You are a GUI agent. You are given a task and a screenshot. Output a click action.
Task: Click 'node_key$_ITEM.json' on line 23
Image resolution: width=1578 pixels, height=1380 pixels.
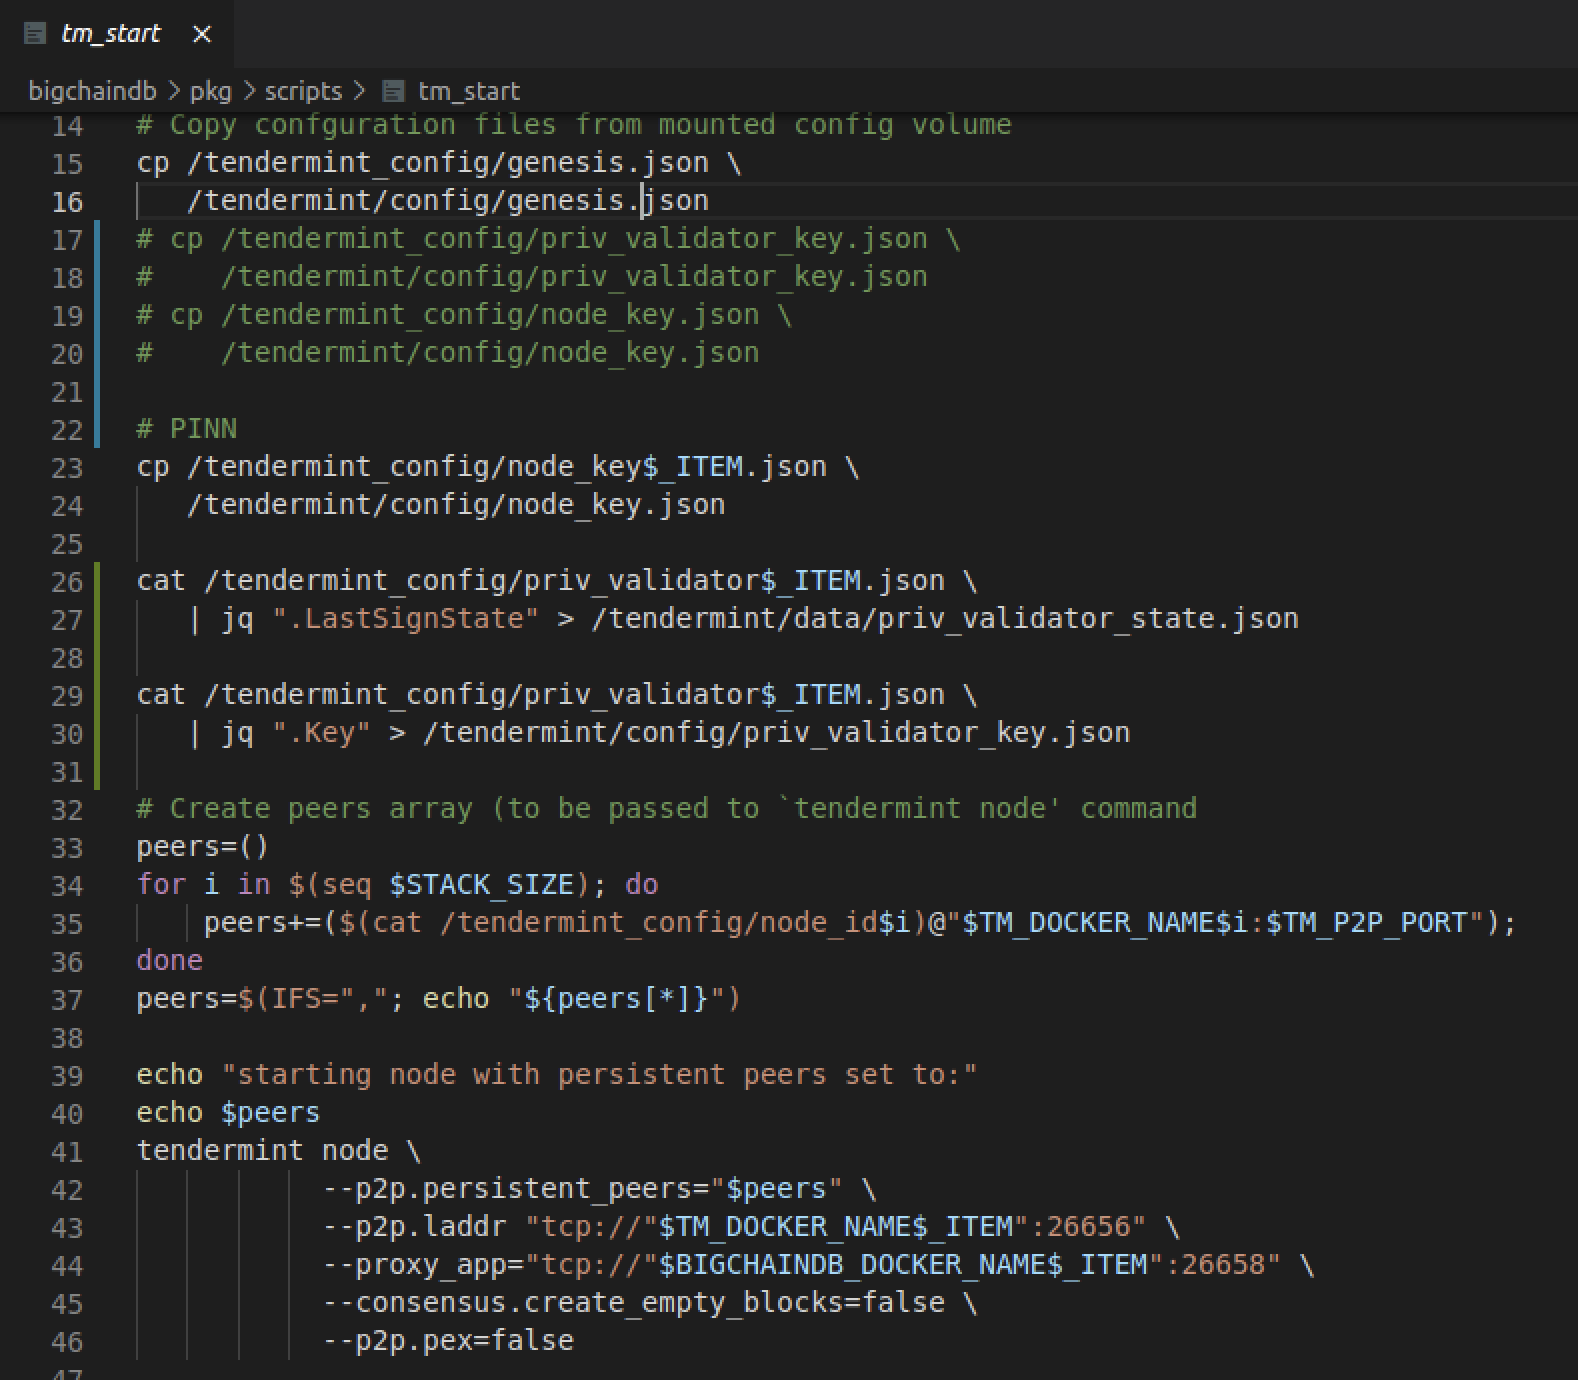667,467
